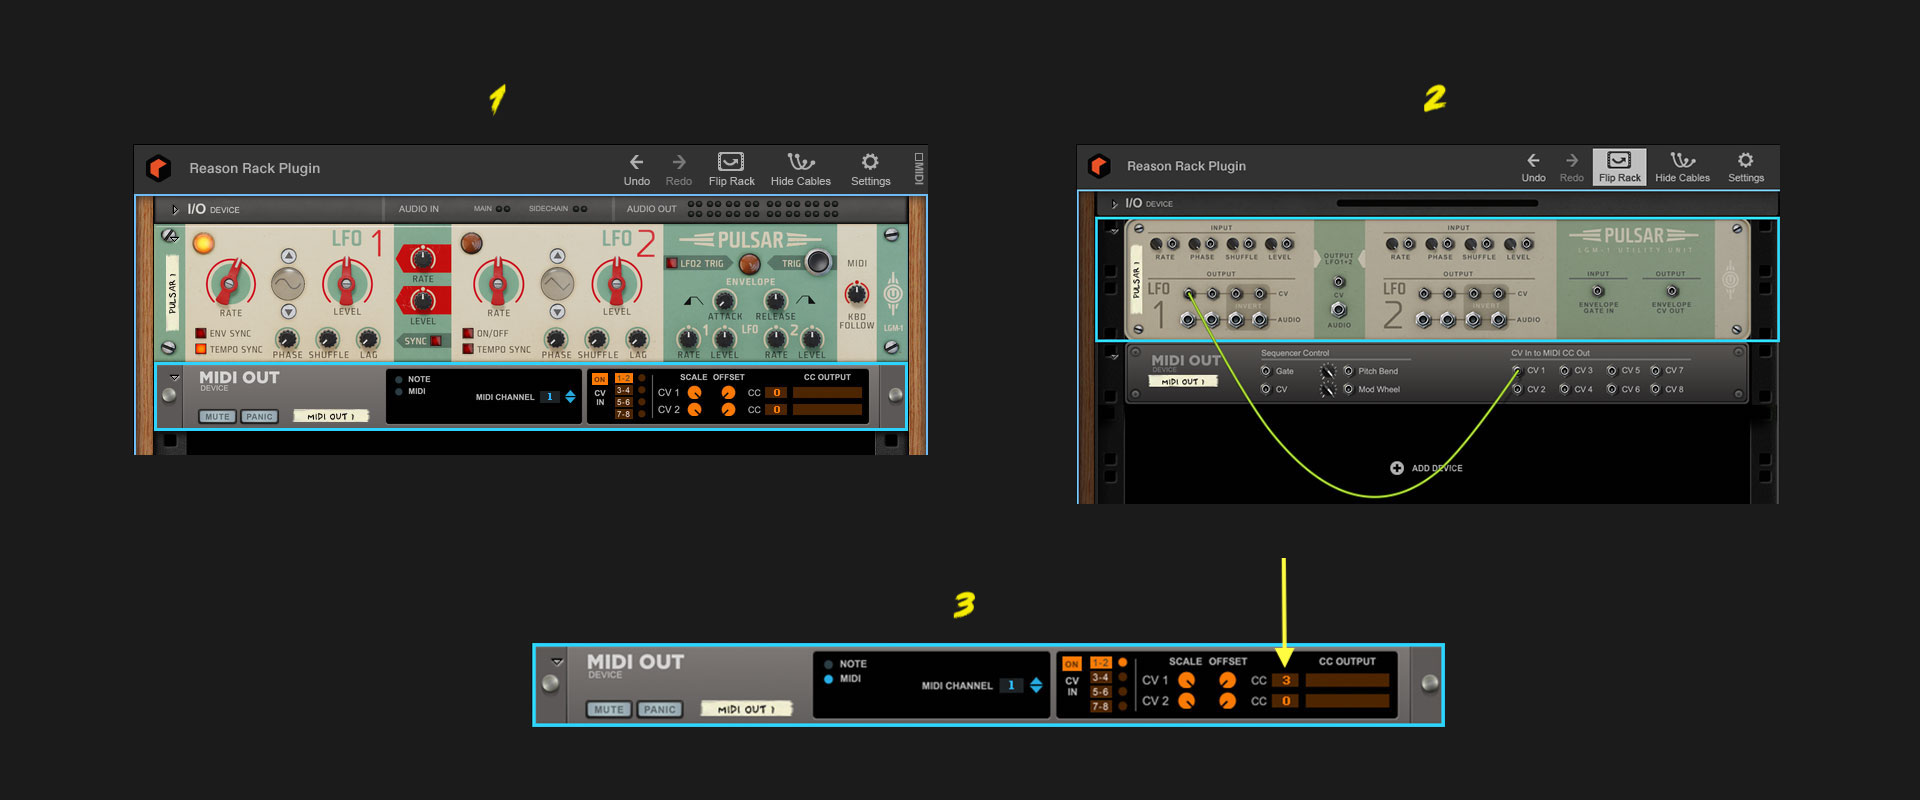
Task: Toggle TEMPO SYNC on LFO 1
Action: coord(201,349)
